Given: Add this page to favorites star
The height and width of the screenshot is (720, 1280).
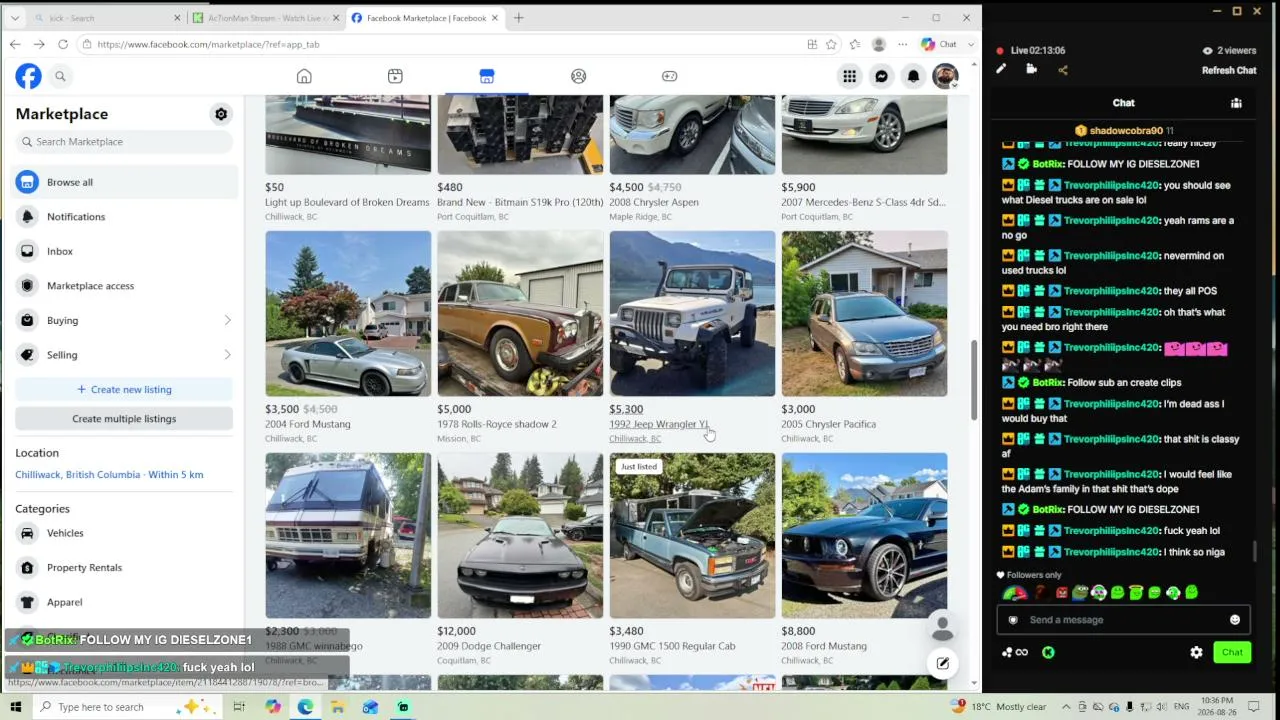Looking at the screenshot, I should pos(831,44).
